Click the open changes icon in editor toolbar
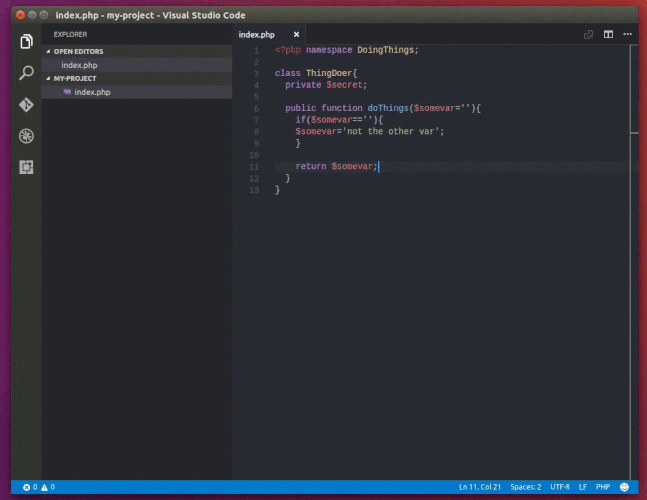This screenshot has height=500, width=647. [x=588, y=34]
